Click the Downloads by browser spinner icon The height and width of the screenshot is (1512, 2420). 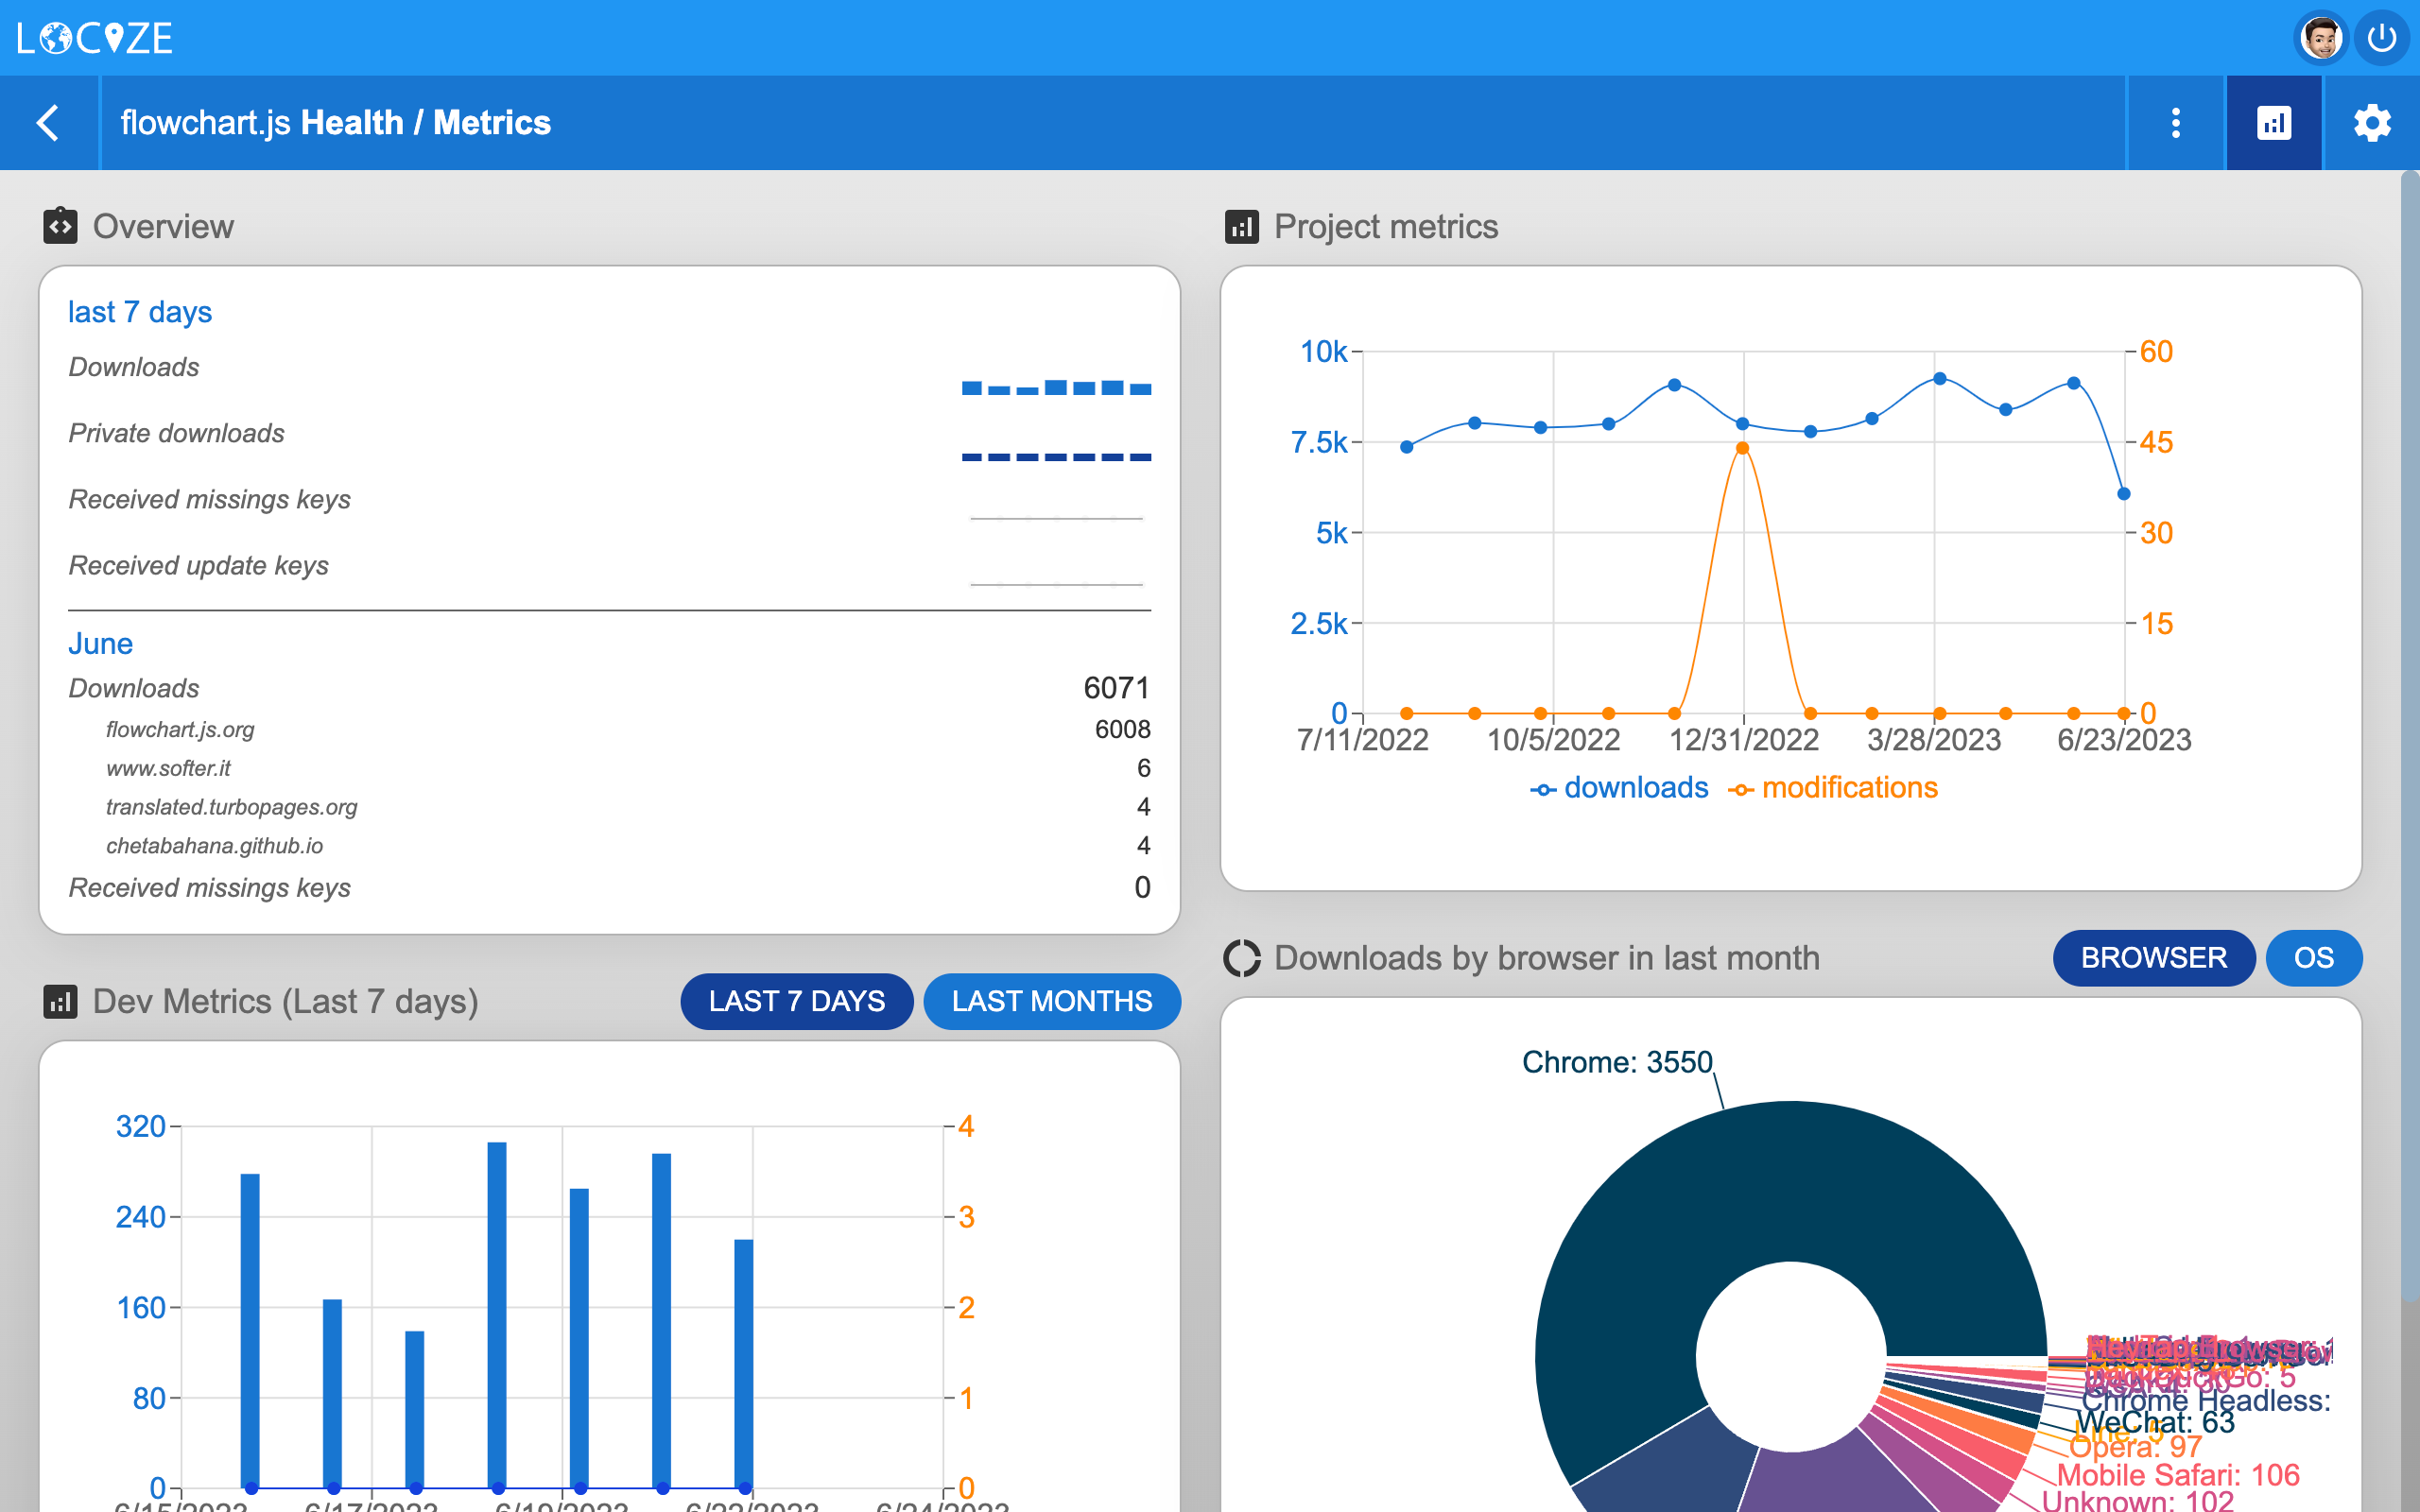click(1243, 957)
